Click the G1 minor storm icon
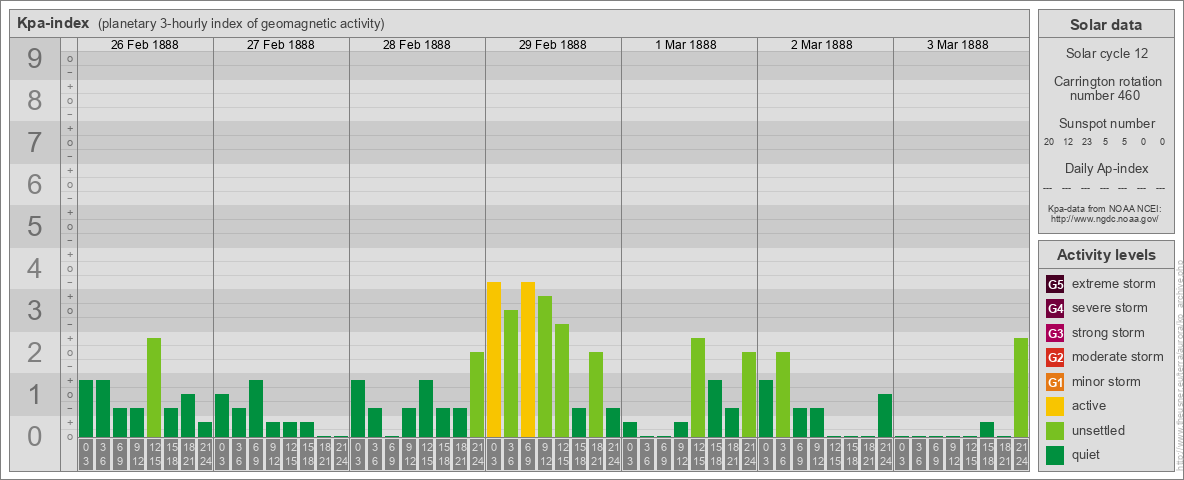Image resolution: width=1184 pixels, height=480 pixels. (x=1055, y=382)
